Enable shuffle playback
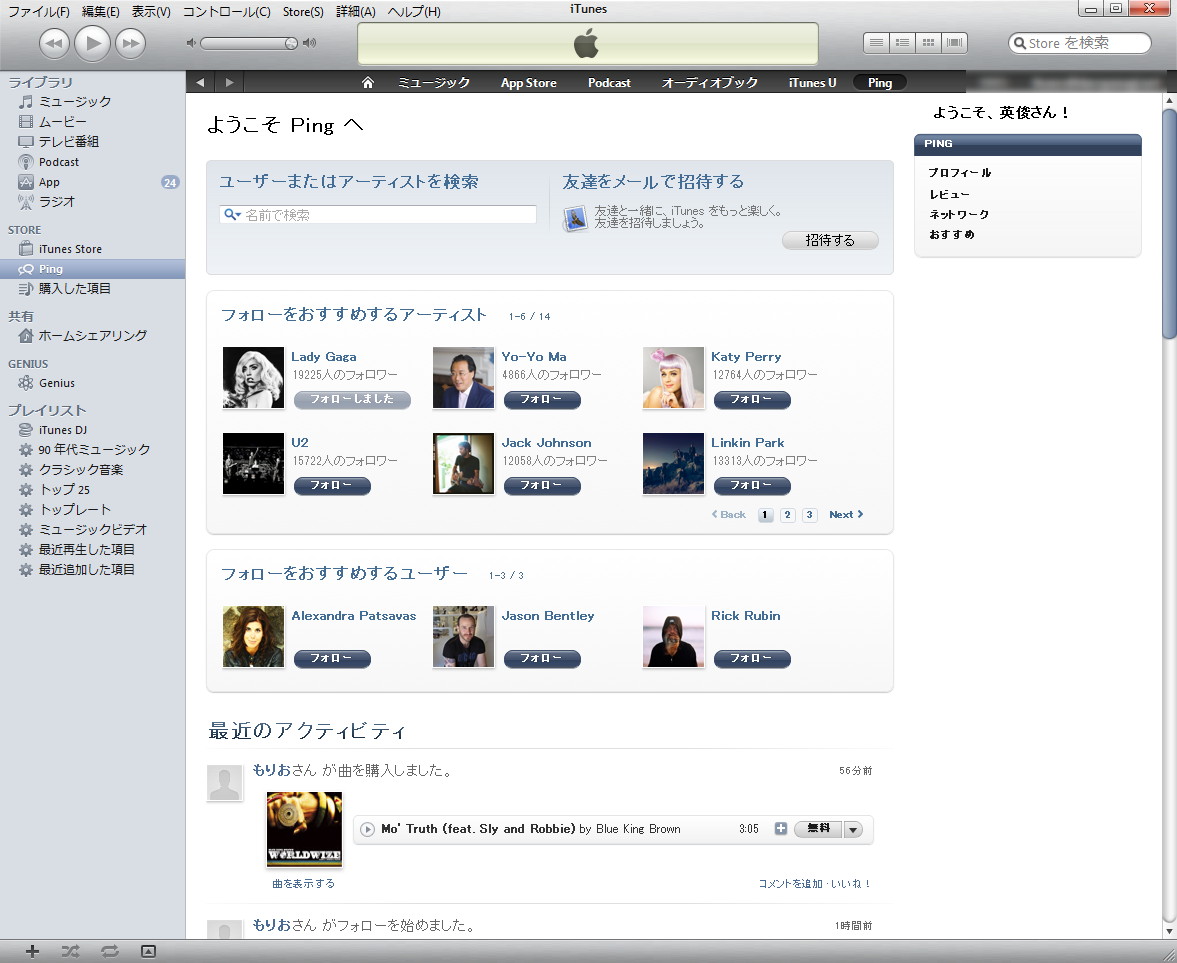 click(x=70, y=951)
